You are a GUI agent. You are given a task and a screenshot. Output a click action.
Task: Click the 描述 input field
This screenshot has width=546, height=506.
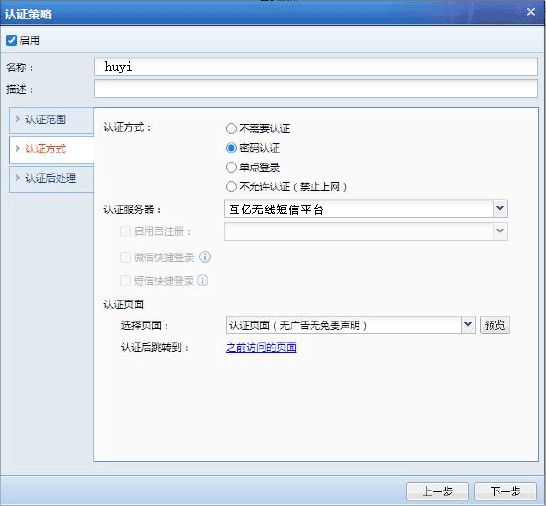coord(316,89)
